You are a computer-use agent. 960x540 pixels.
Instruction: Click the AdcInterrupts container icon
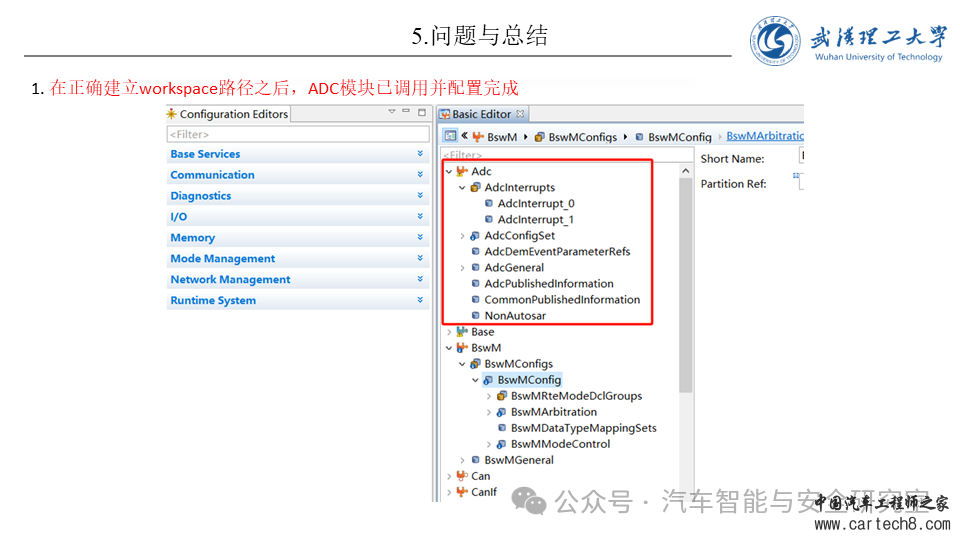475,187
